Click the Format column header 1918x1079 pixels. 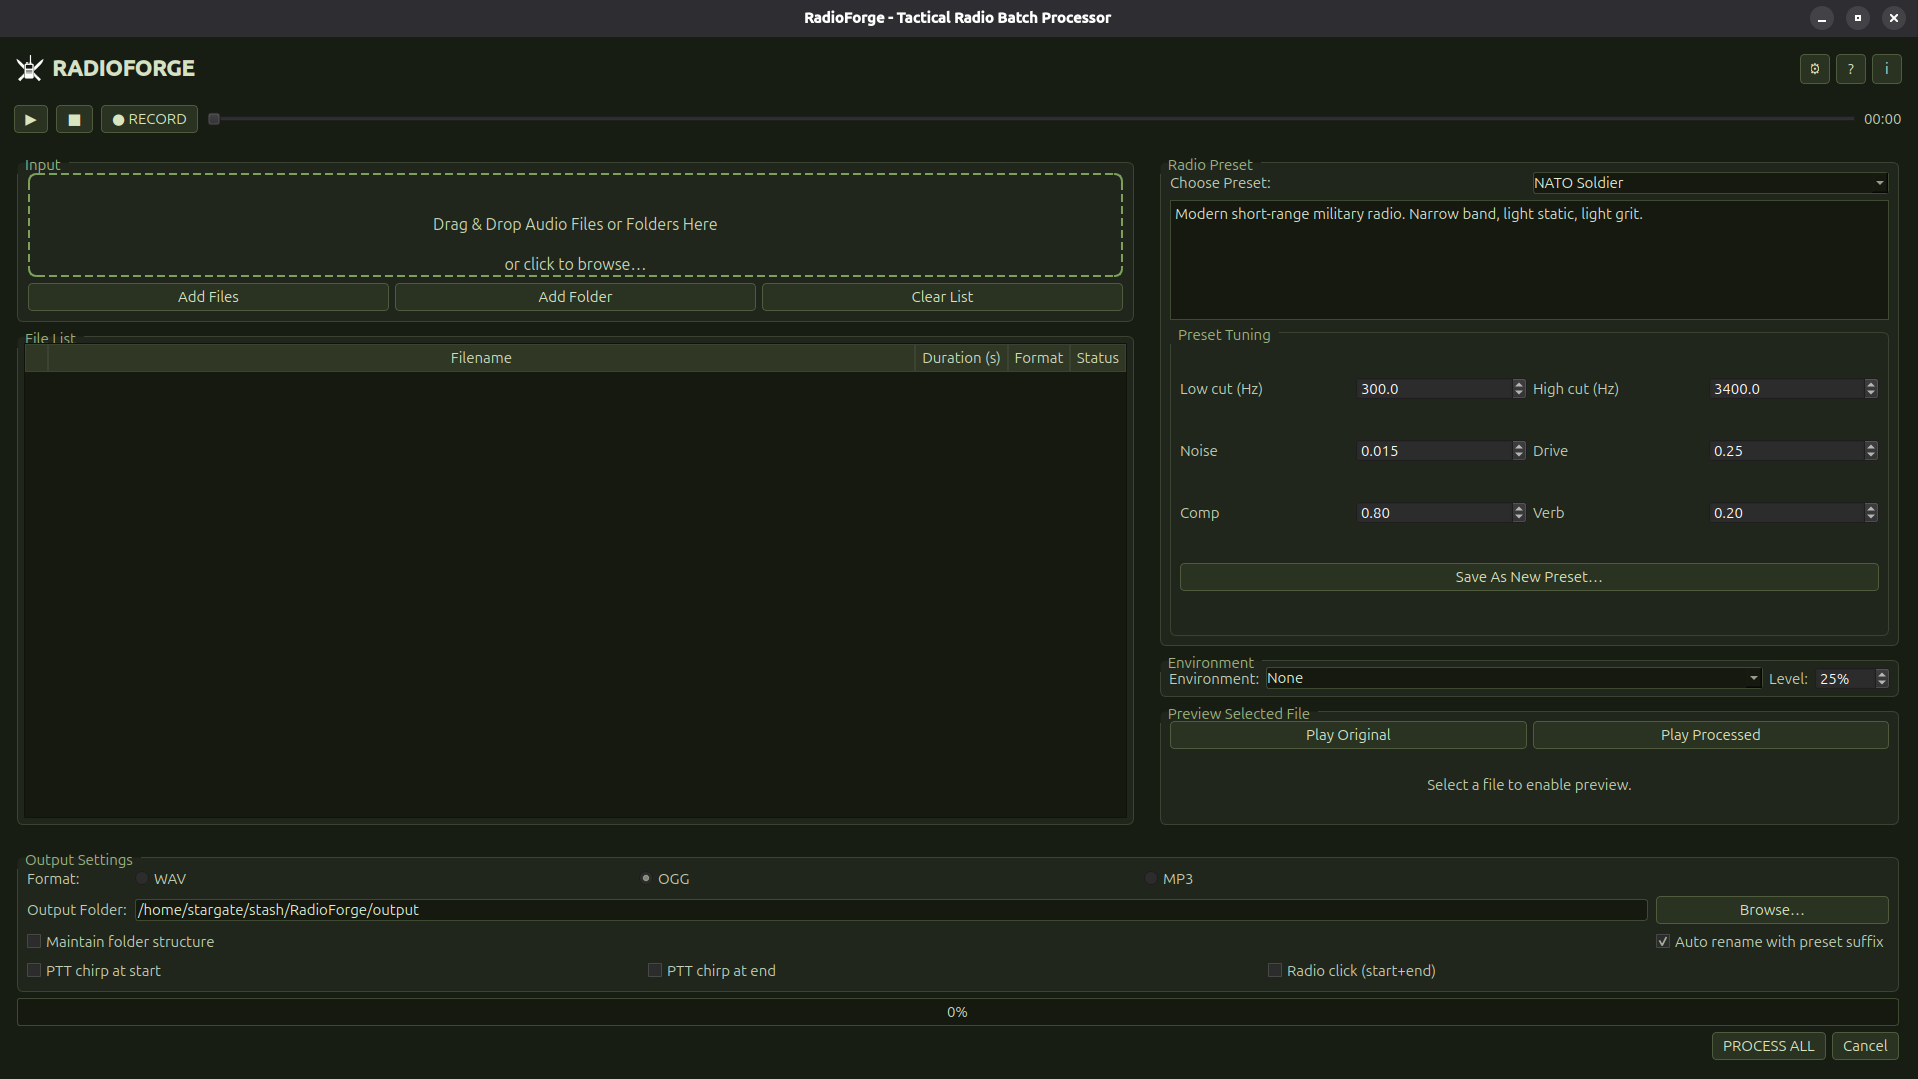[1038, 358]
